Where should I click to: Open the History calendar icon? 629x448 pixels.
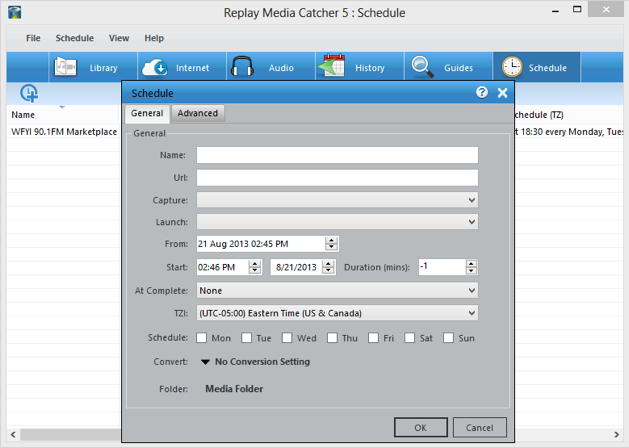331,65
